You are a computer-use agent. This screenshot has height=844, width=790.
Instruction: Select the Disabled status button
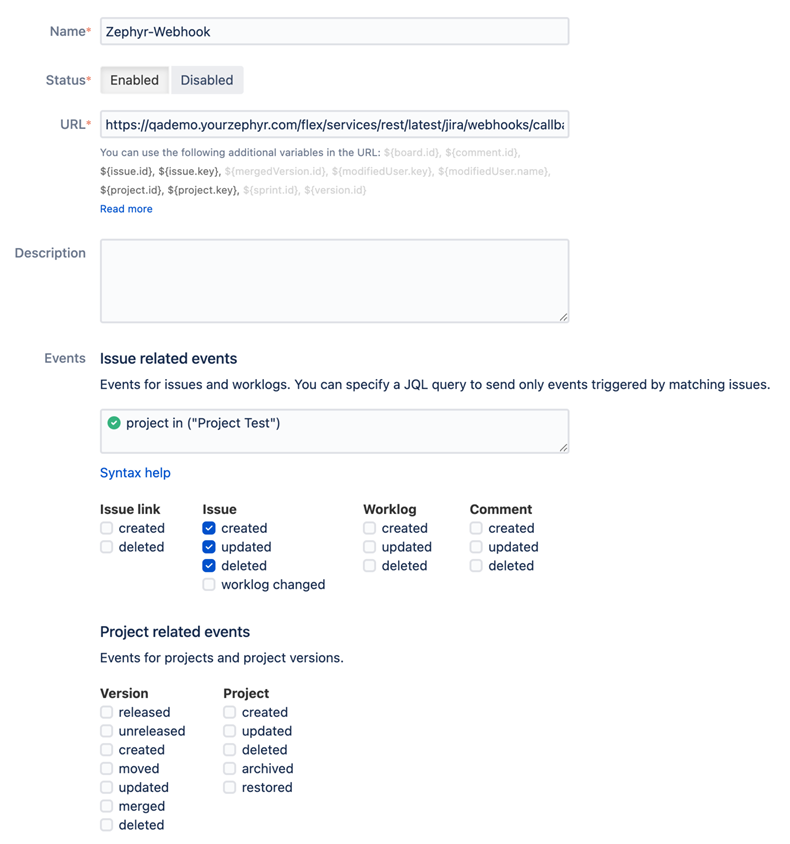click(207, 80)
